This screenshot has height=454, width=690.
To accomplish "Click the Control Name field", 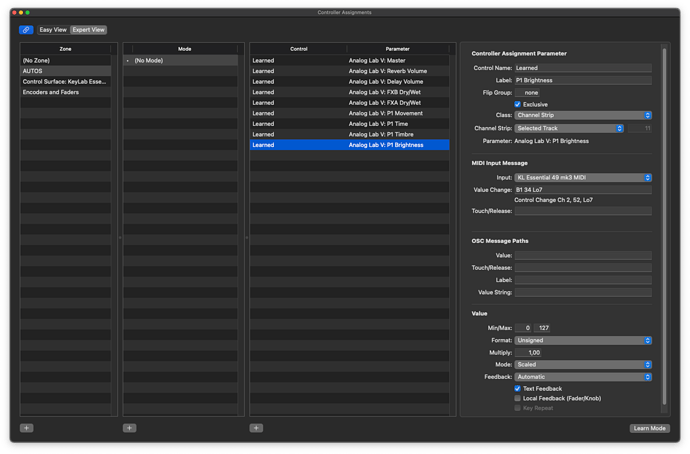I will click(x=583, y=68).
